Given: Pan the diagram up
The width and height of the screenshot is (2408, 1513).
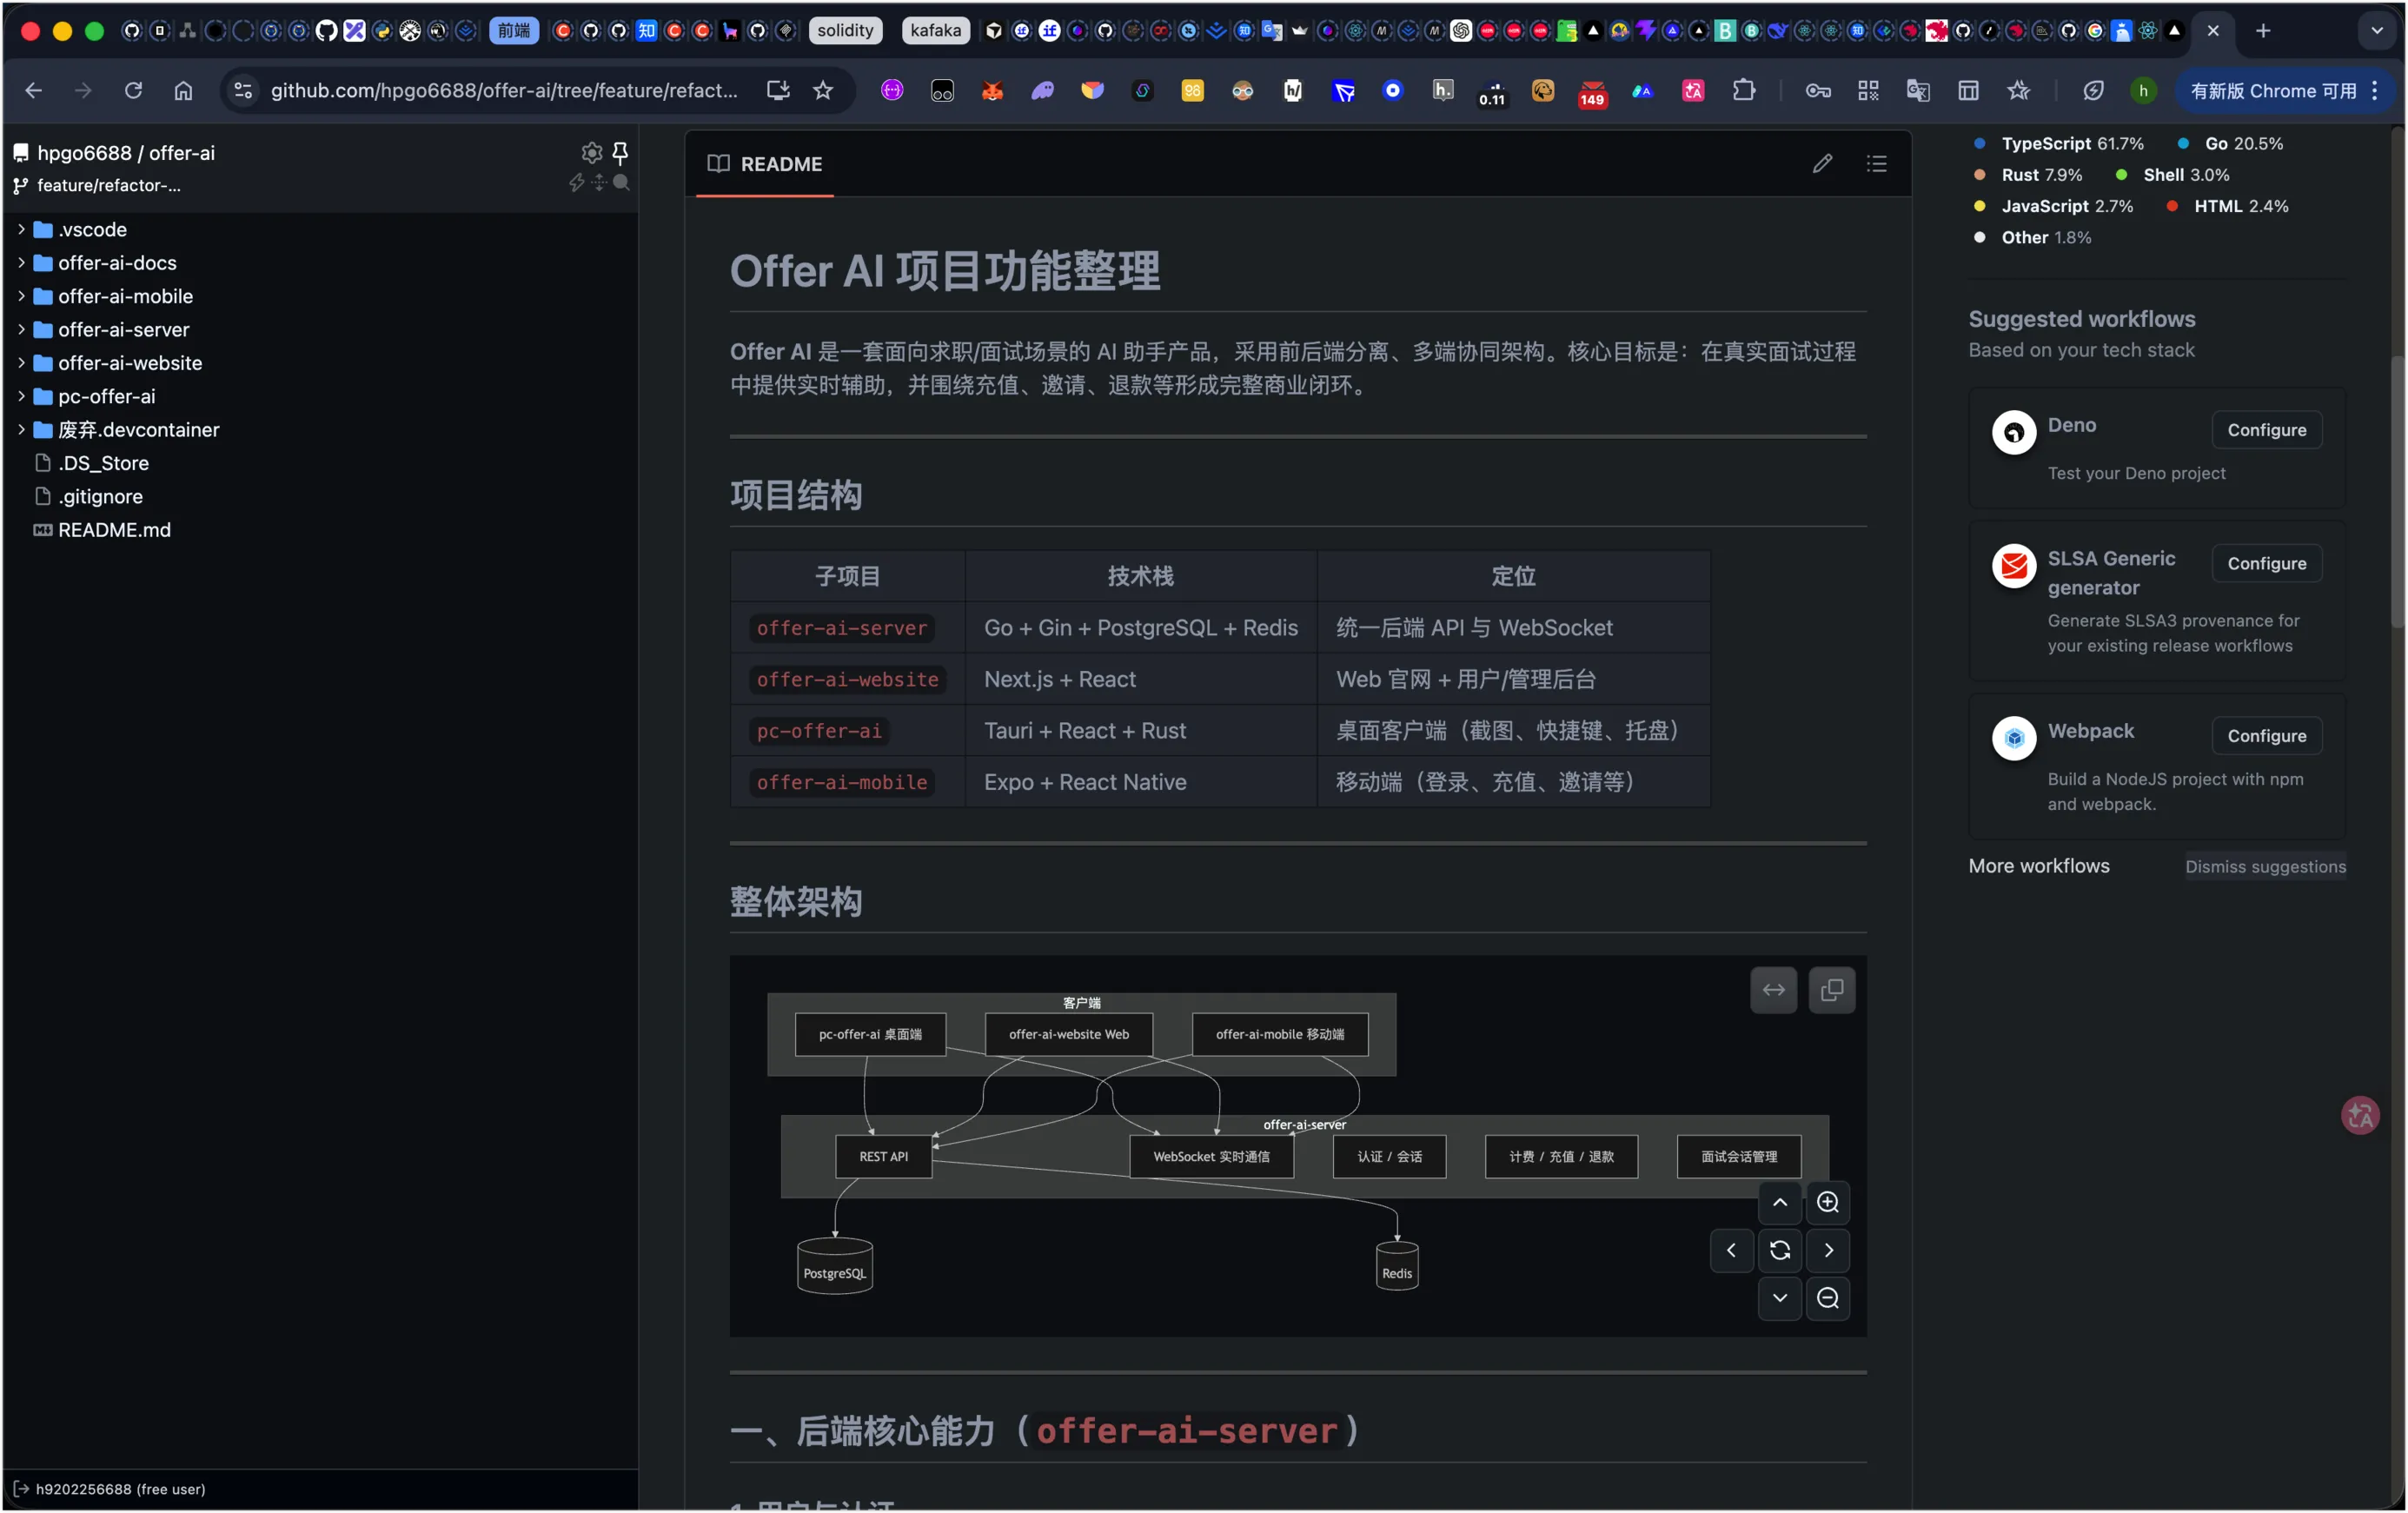Looking at the screenshot, I should click(x=1780, y=1201).
